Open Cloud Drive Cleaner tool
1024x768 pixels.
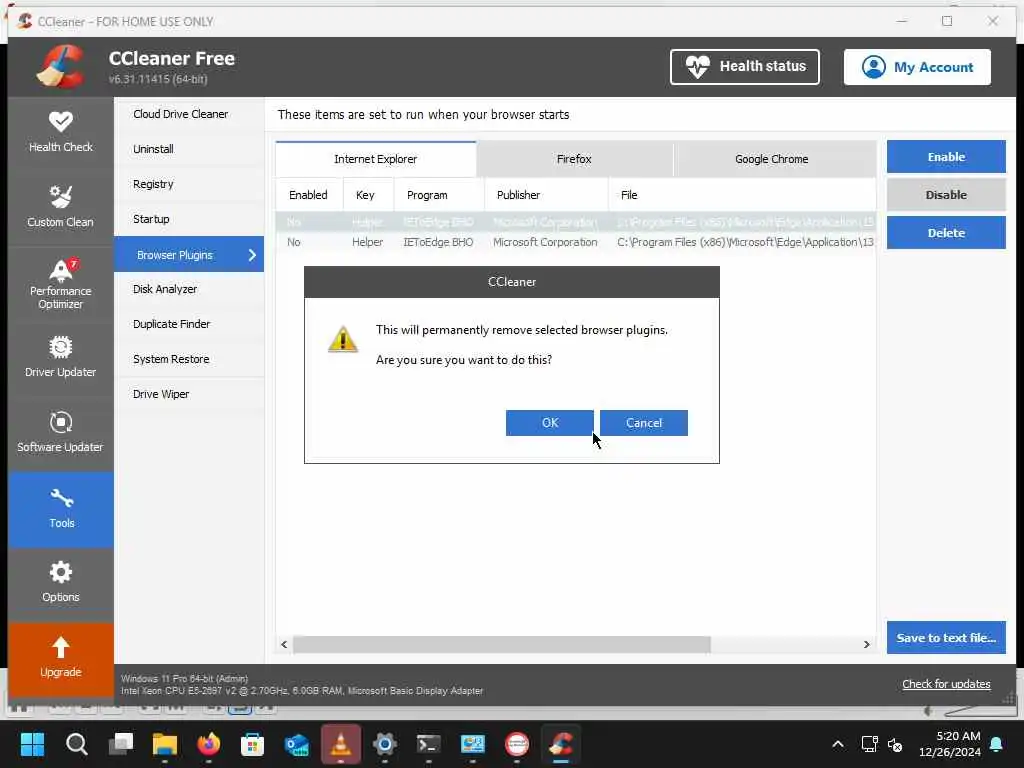[x=189, y=114]
